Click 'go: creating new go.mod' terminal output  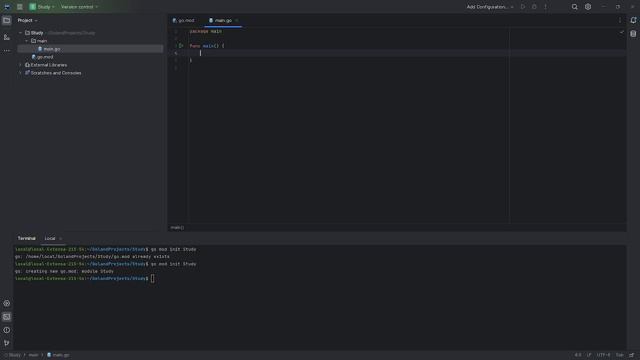pyautogui.click(x=64, y=271)
